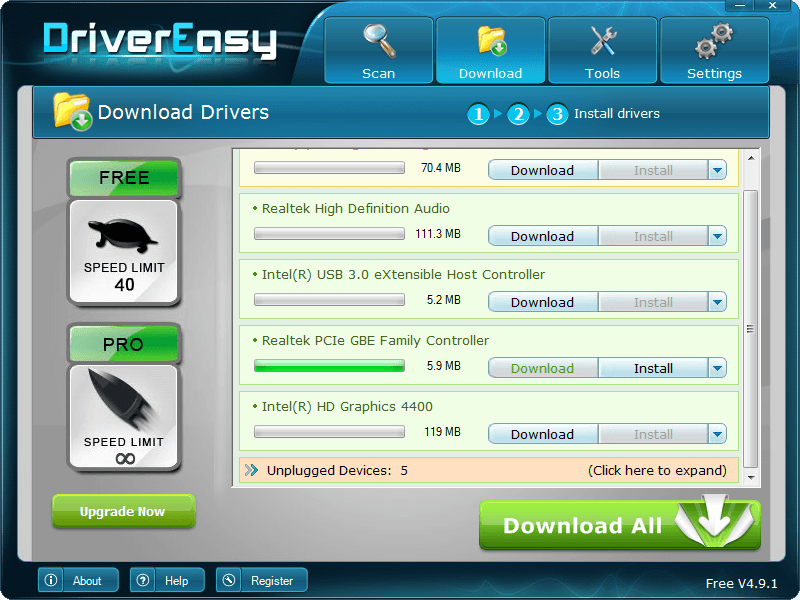Image resolution: width=800 pixels, height=600 pixels.
Task: Click 'Intel(R) HD Graphics 4400' driver name
Action: (347, 407)
